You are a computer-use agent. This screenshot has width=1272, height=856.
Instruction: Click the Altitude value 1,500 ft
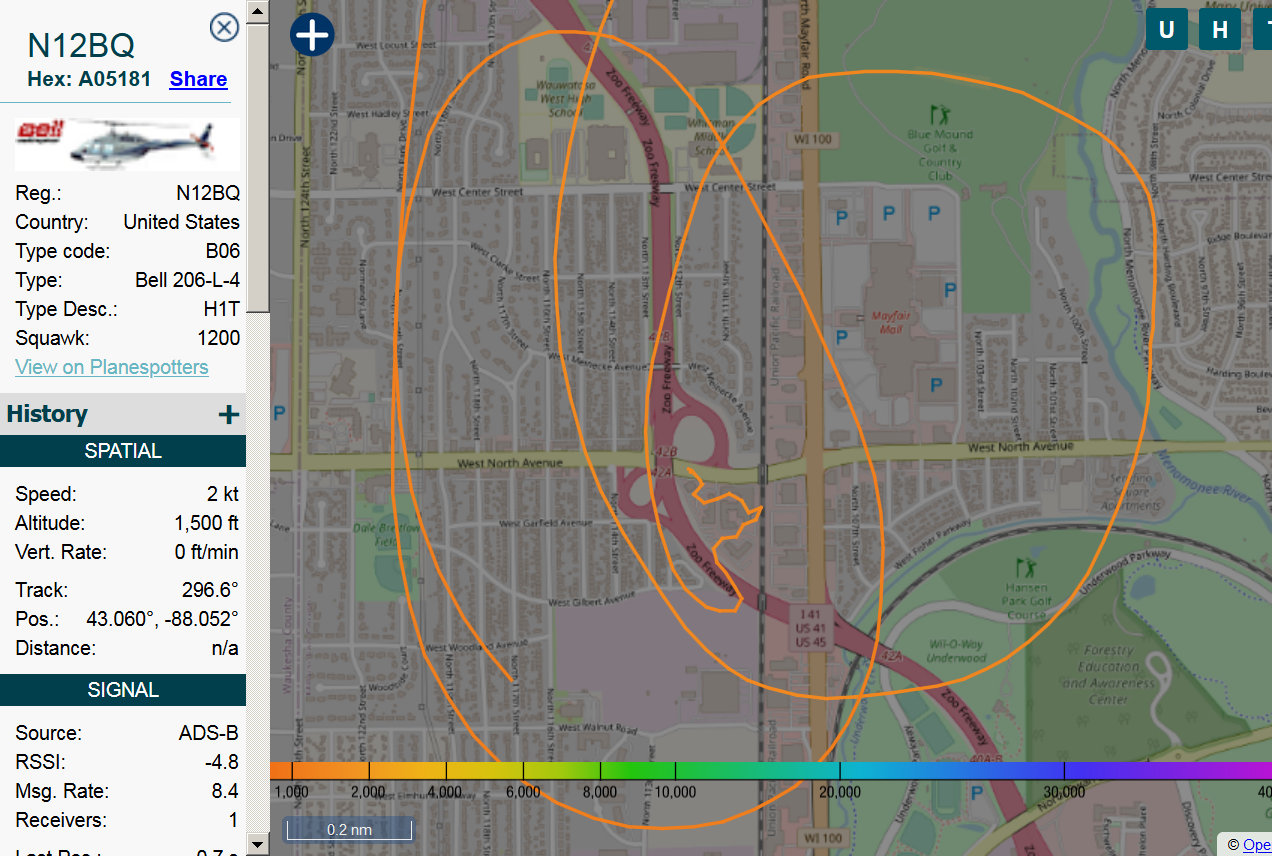(x=206, y=523)
